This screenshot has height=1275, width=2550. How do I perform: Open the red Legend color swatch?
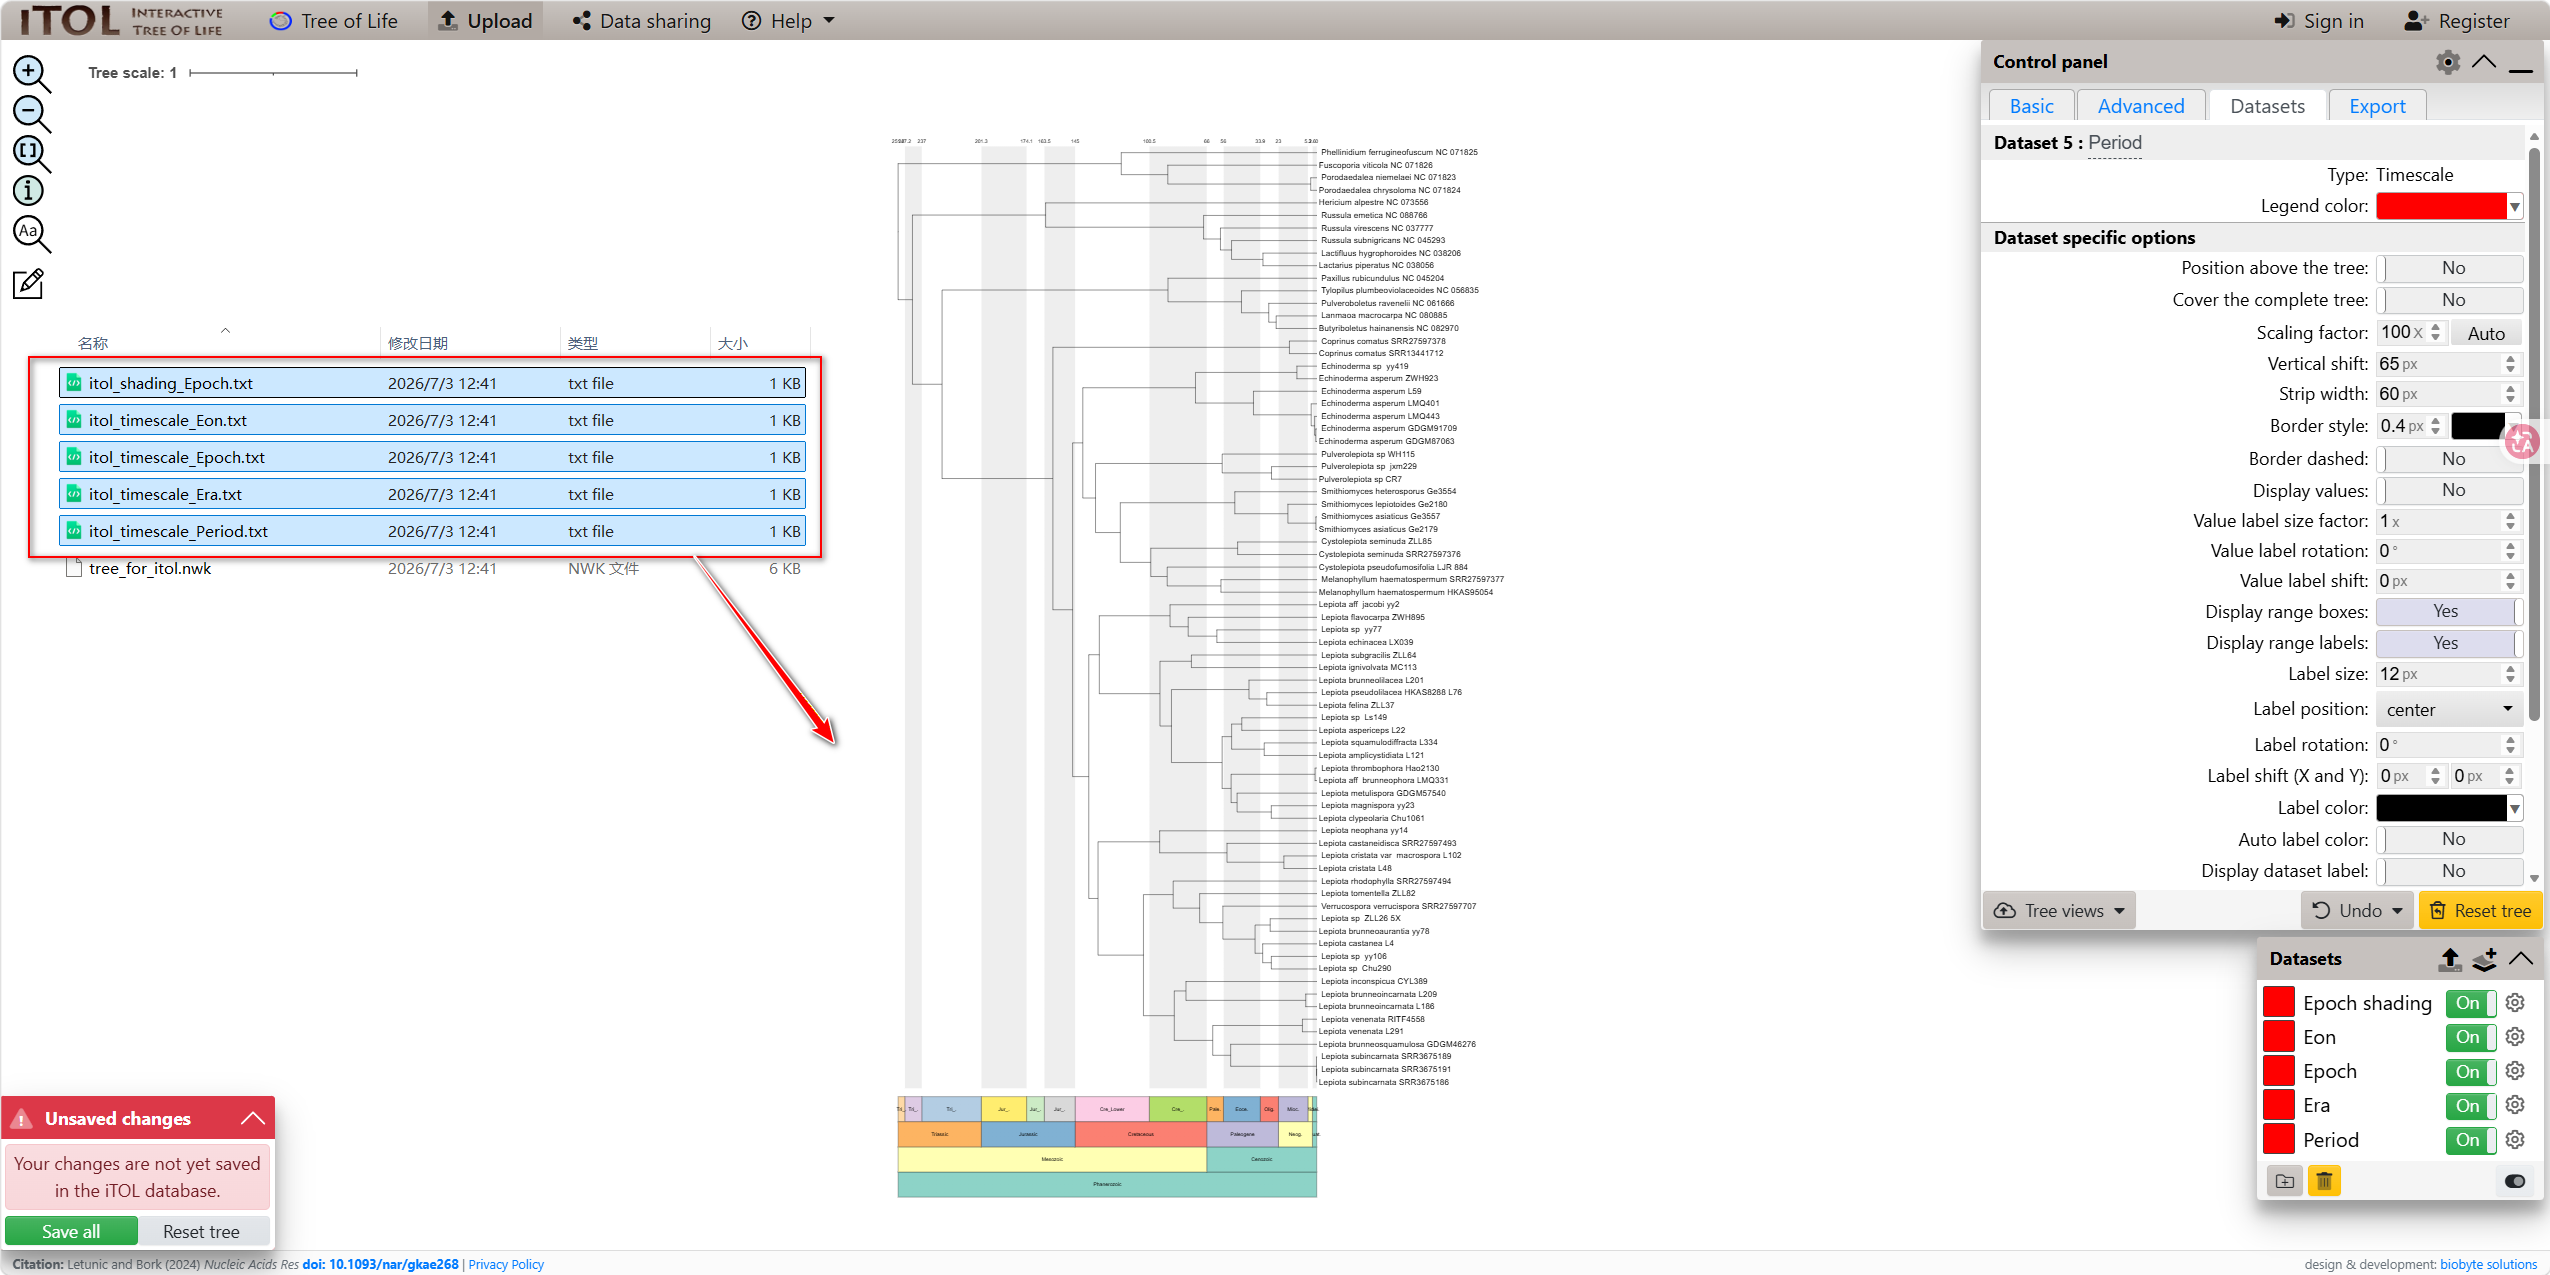2449,206
